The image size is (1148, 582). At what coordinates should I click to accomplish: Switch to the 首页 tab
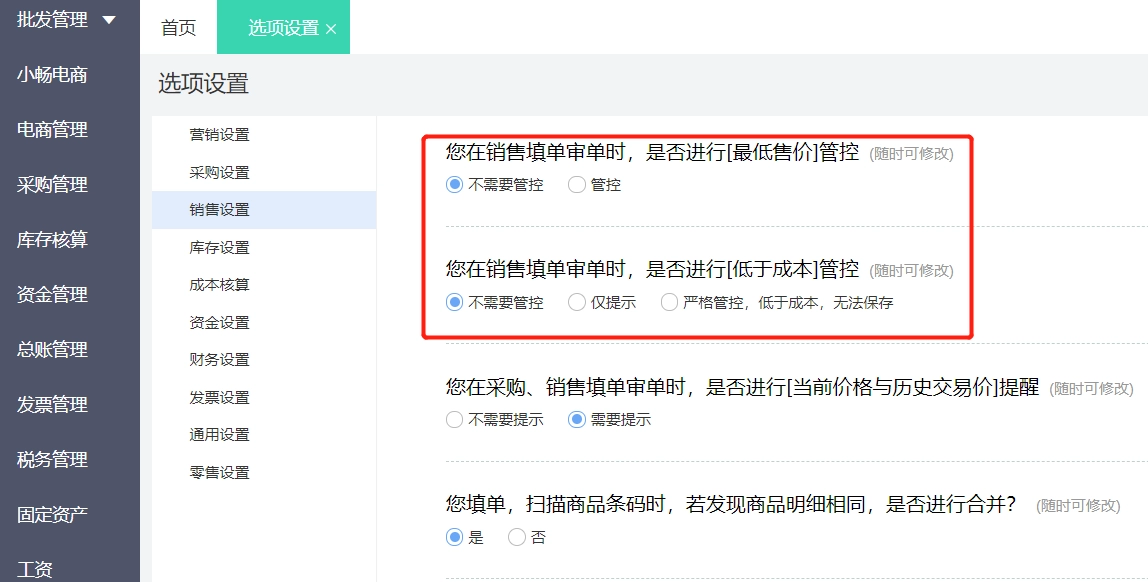click(179, 28)
